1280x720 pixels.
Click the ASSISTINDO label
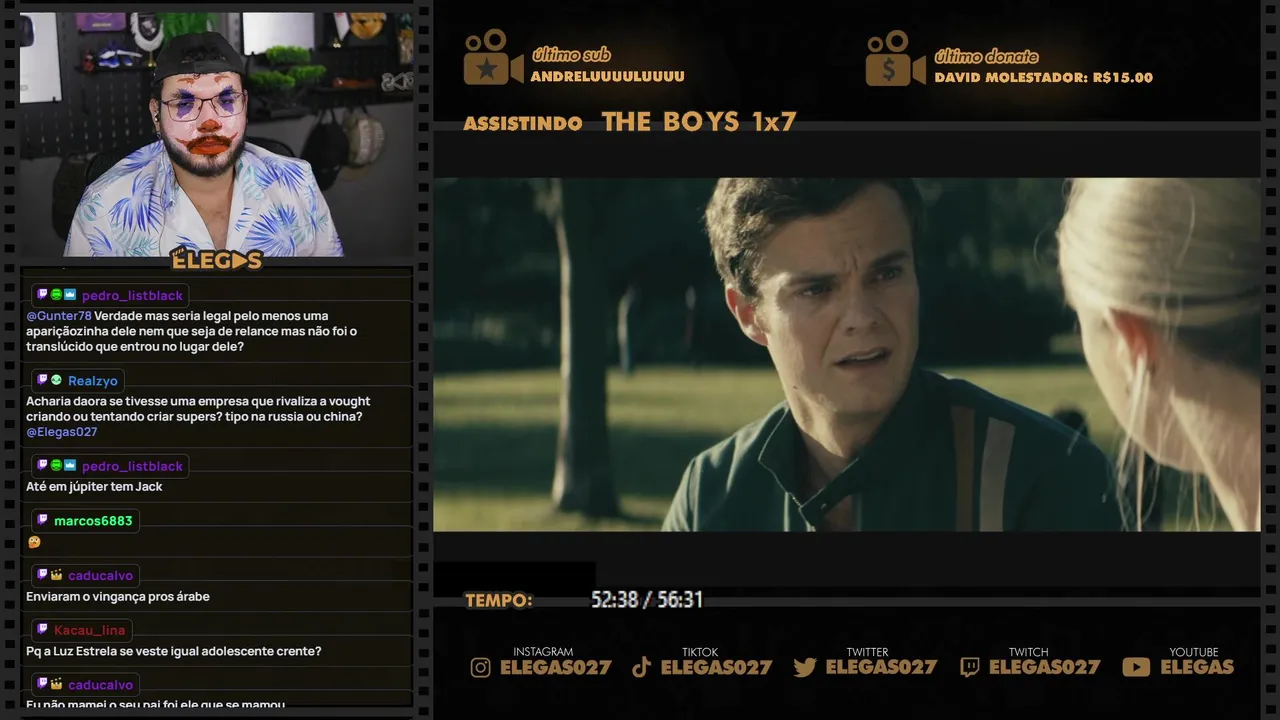click(x=523, y=124)
